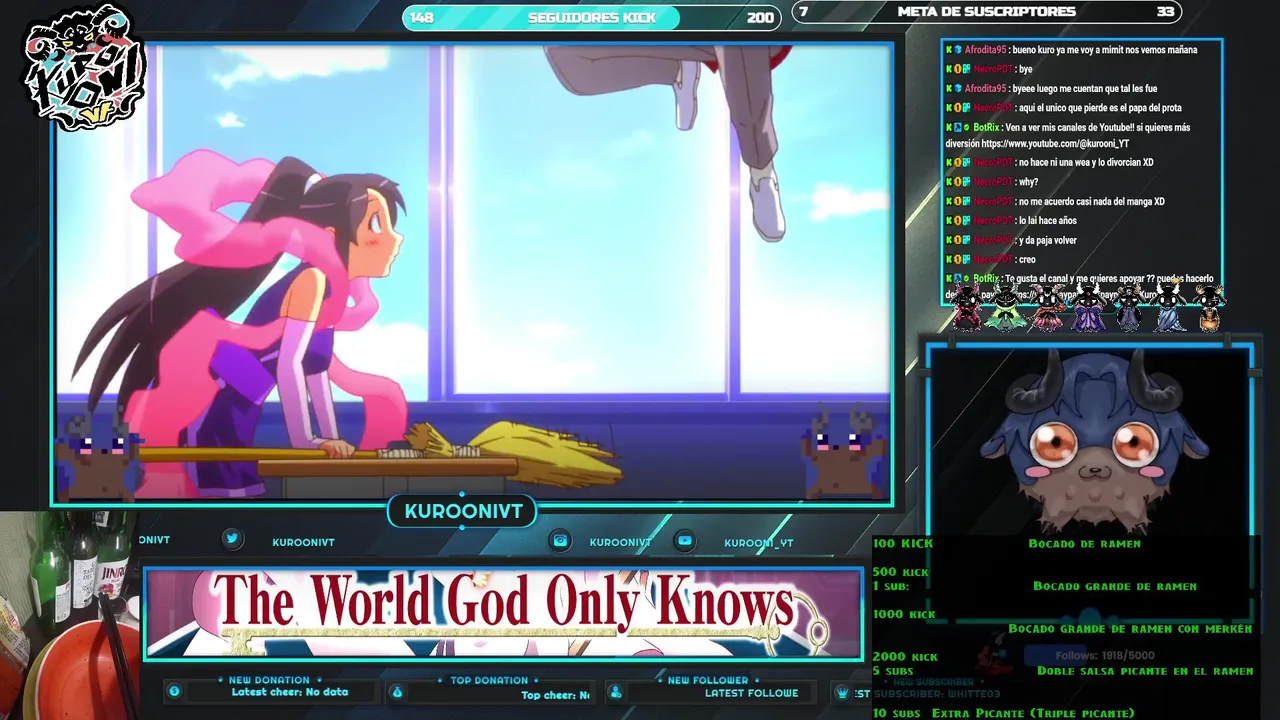Viewport: 1280px width, 720px height.
Task: Click the person icon in New Follower box
Action: (616, 692)
